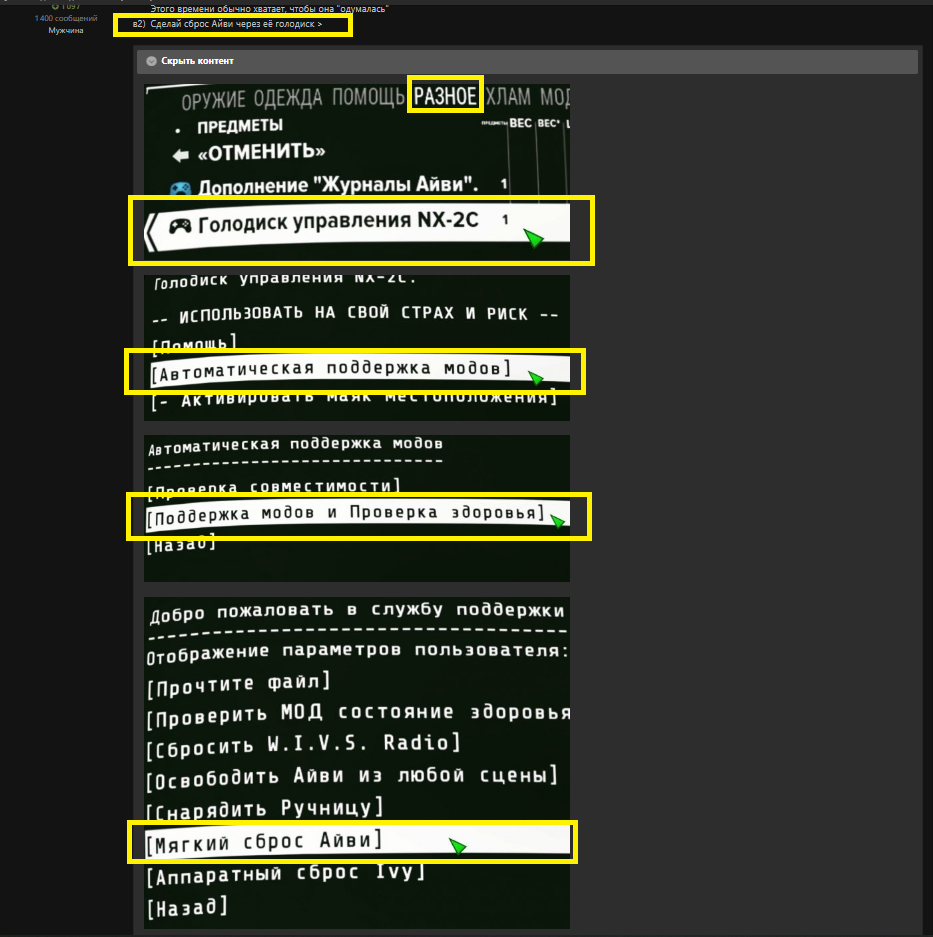
Task: Select '[Поддержка модов и Проверка здоровья]' entry
Action: [345, 514]
